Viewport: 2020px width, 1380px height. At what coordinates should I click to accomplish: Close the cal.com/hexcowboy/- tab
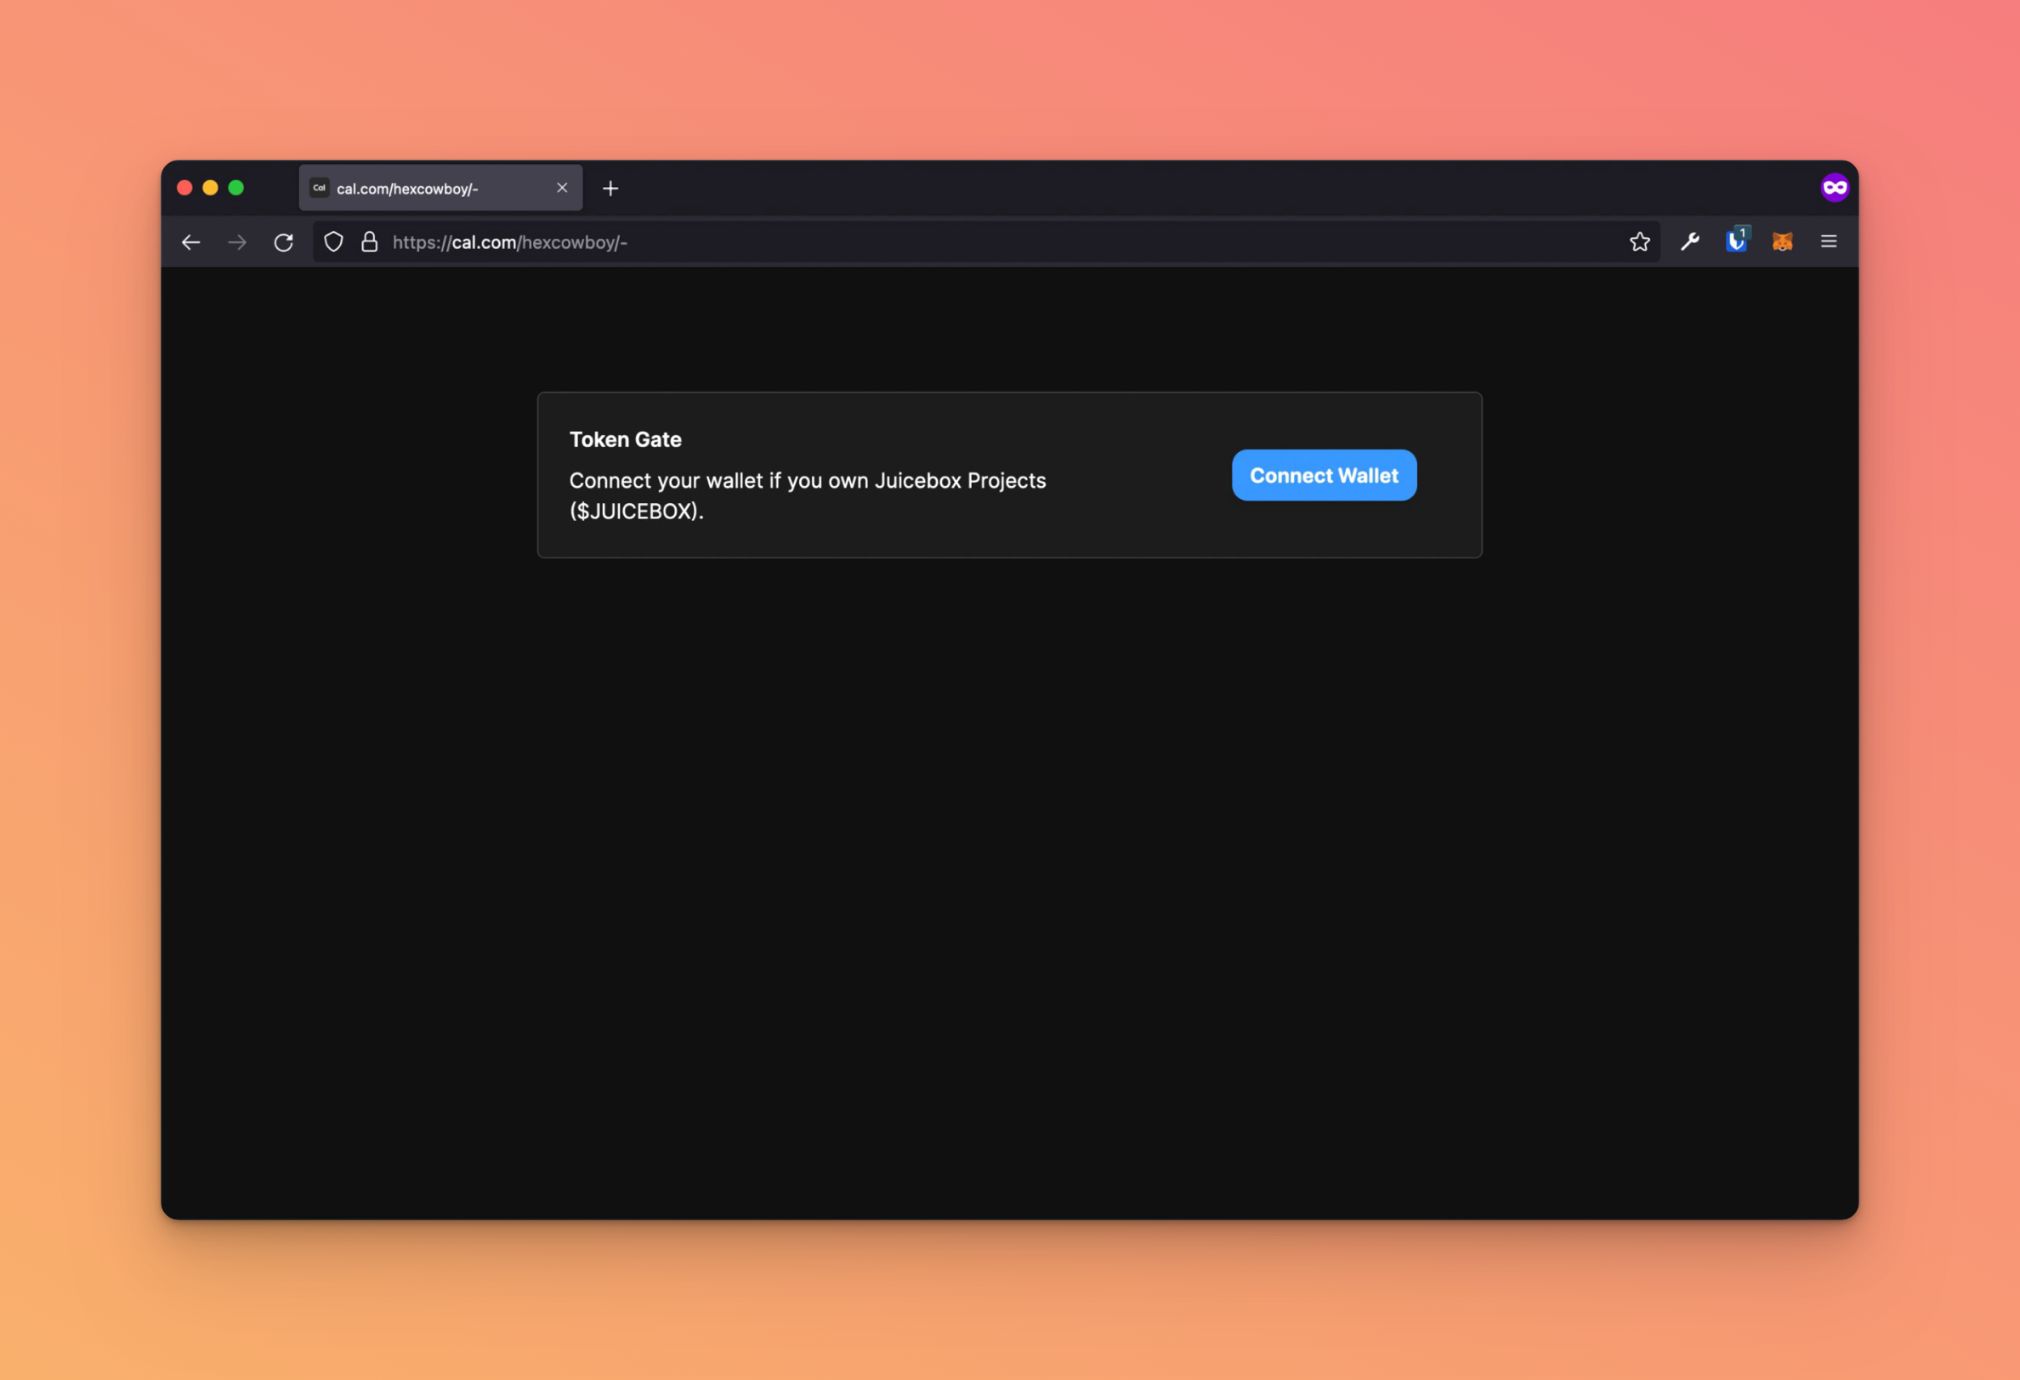tap(562, 188)
